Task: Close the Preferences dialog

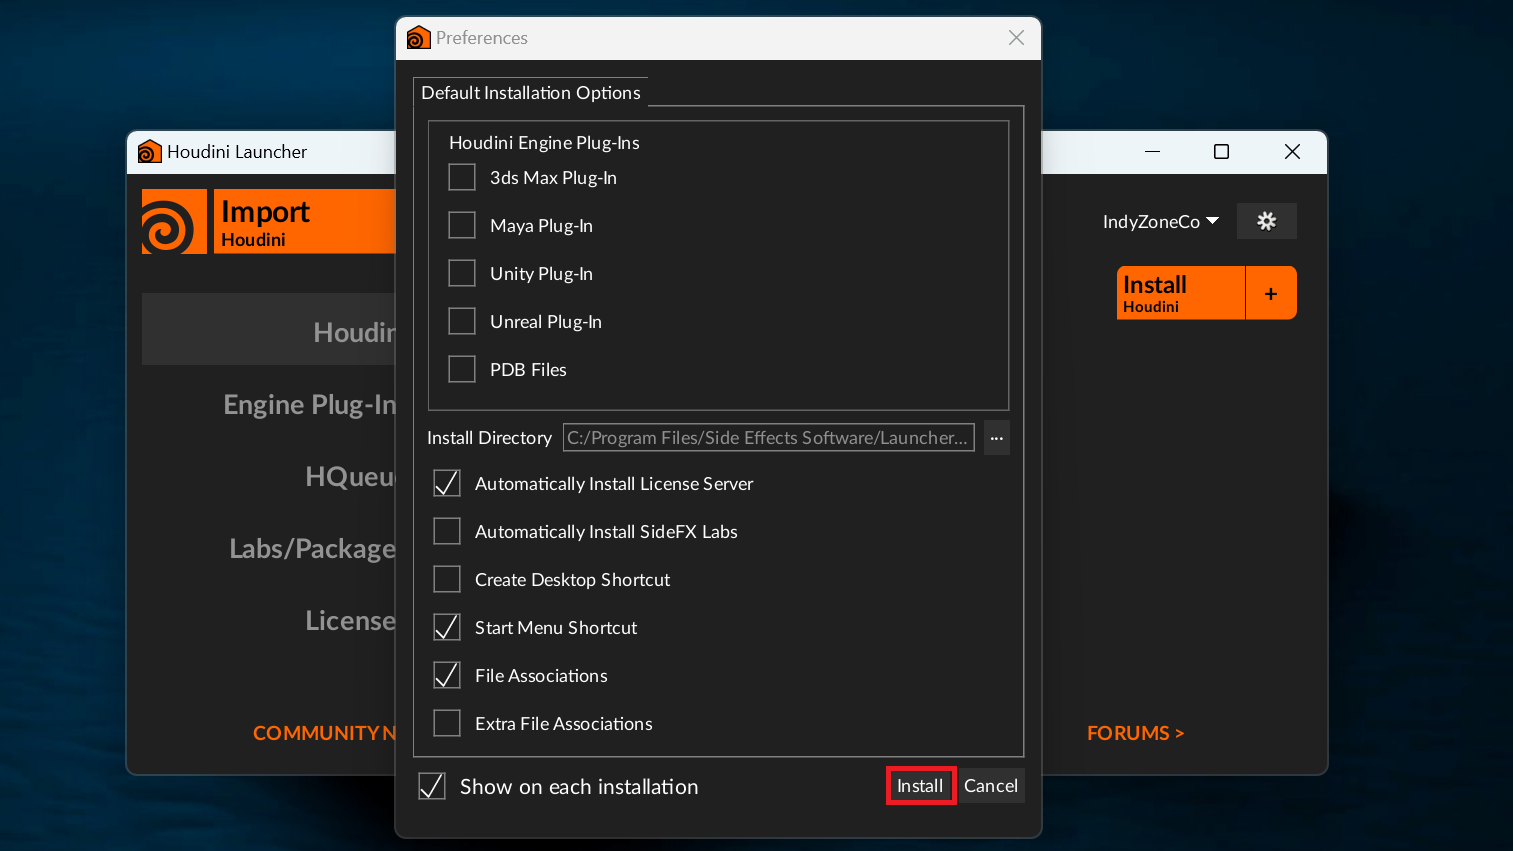Action: (1016, 38)
